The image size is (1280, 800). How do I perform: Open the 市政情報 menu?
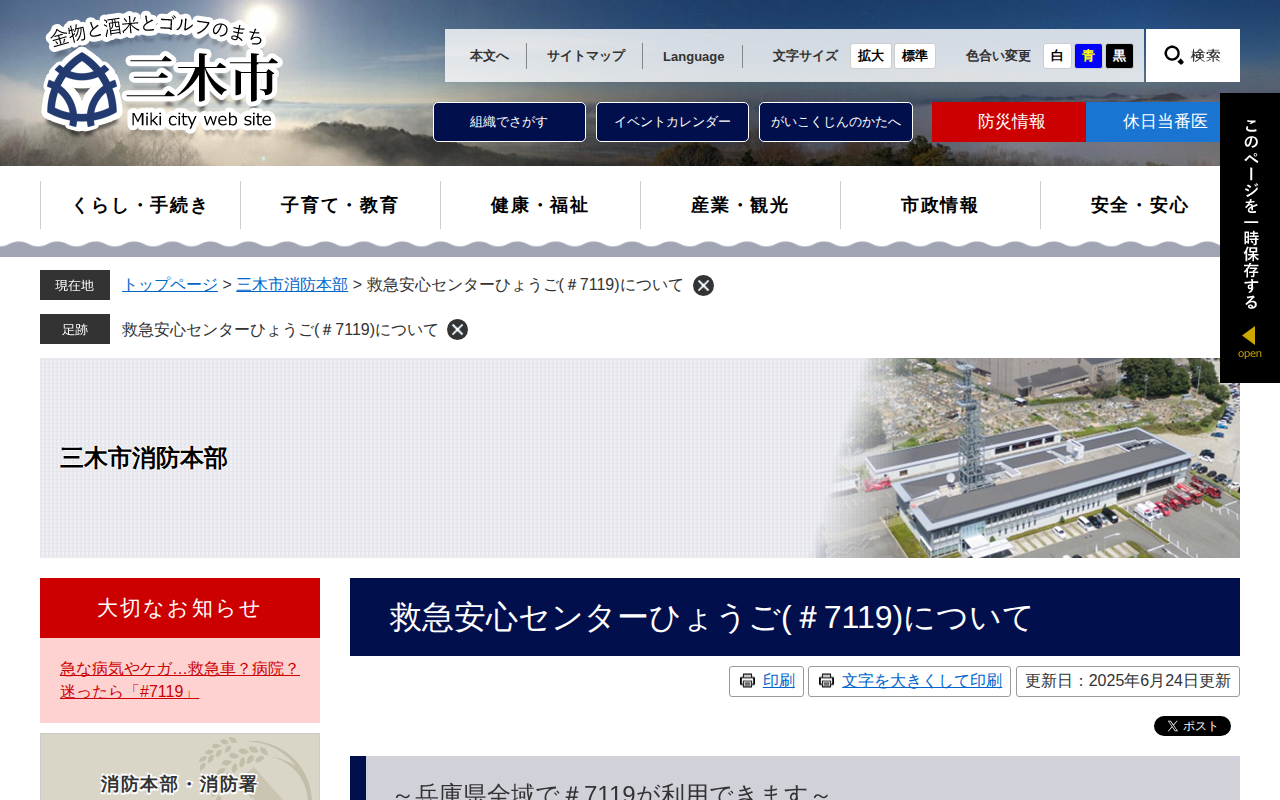pyautogui.click(x=940, y=205)
